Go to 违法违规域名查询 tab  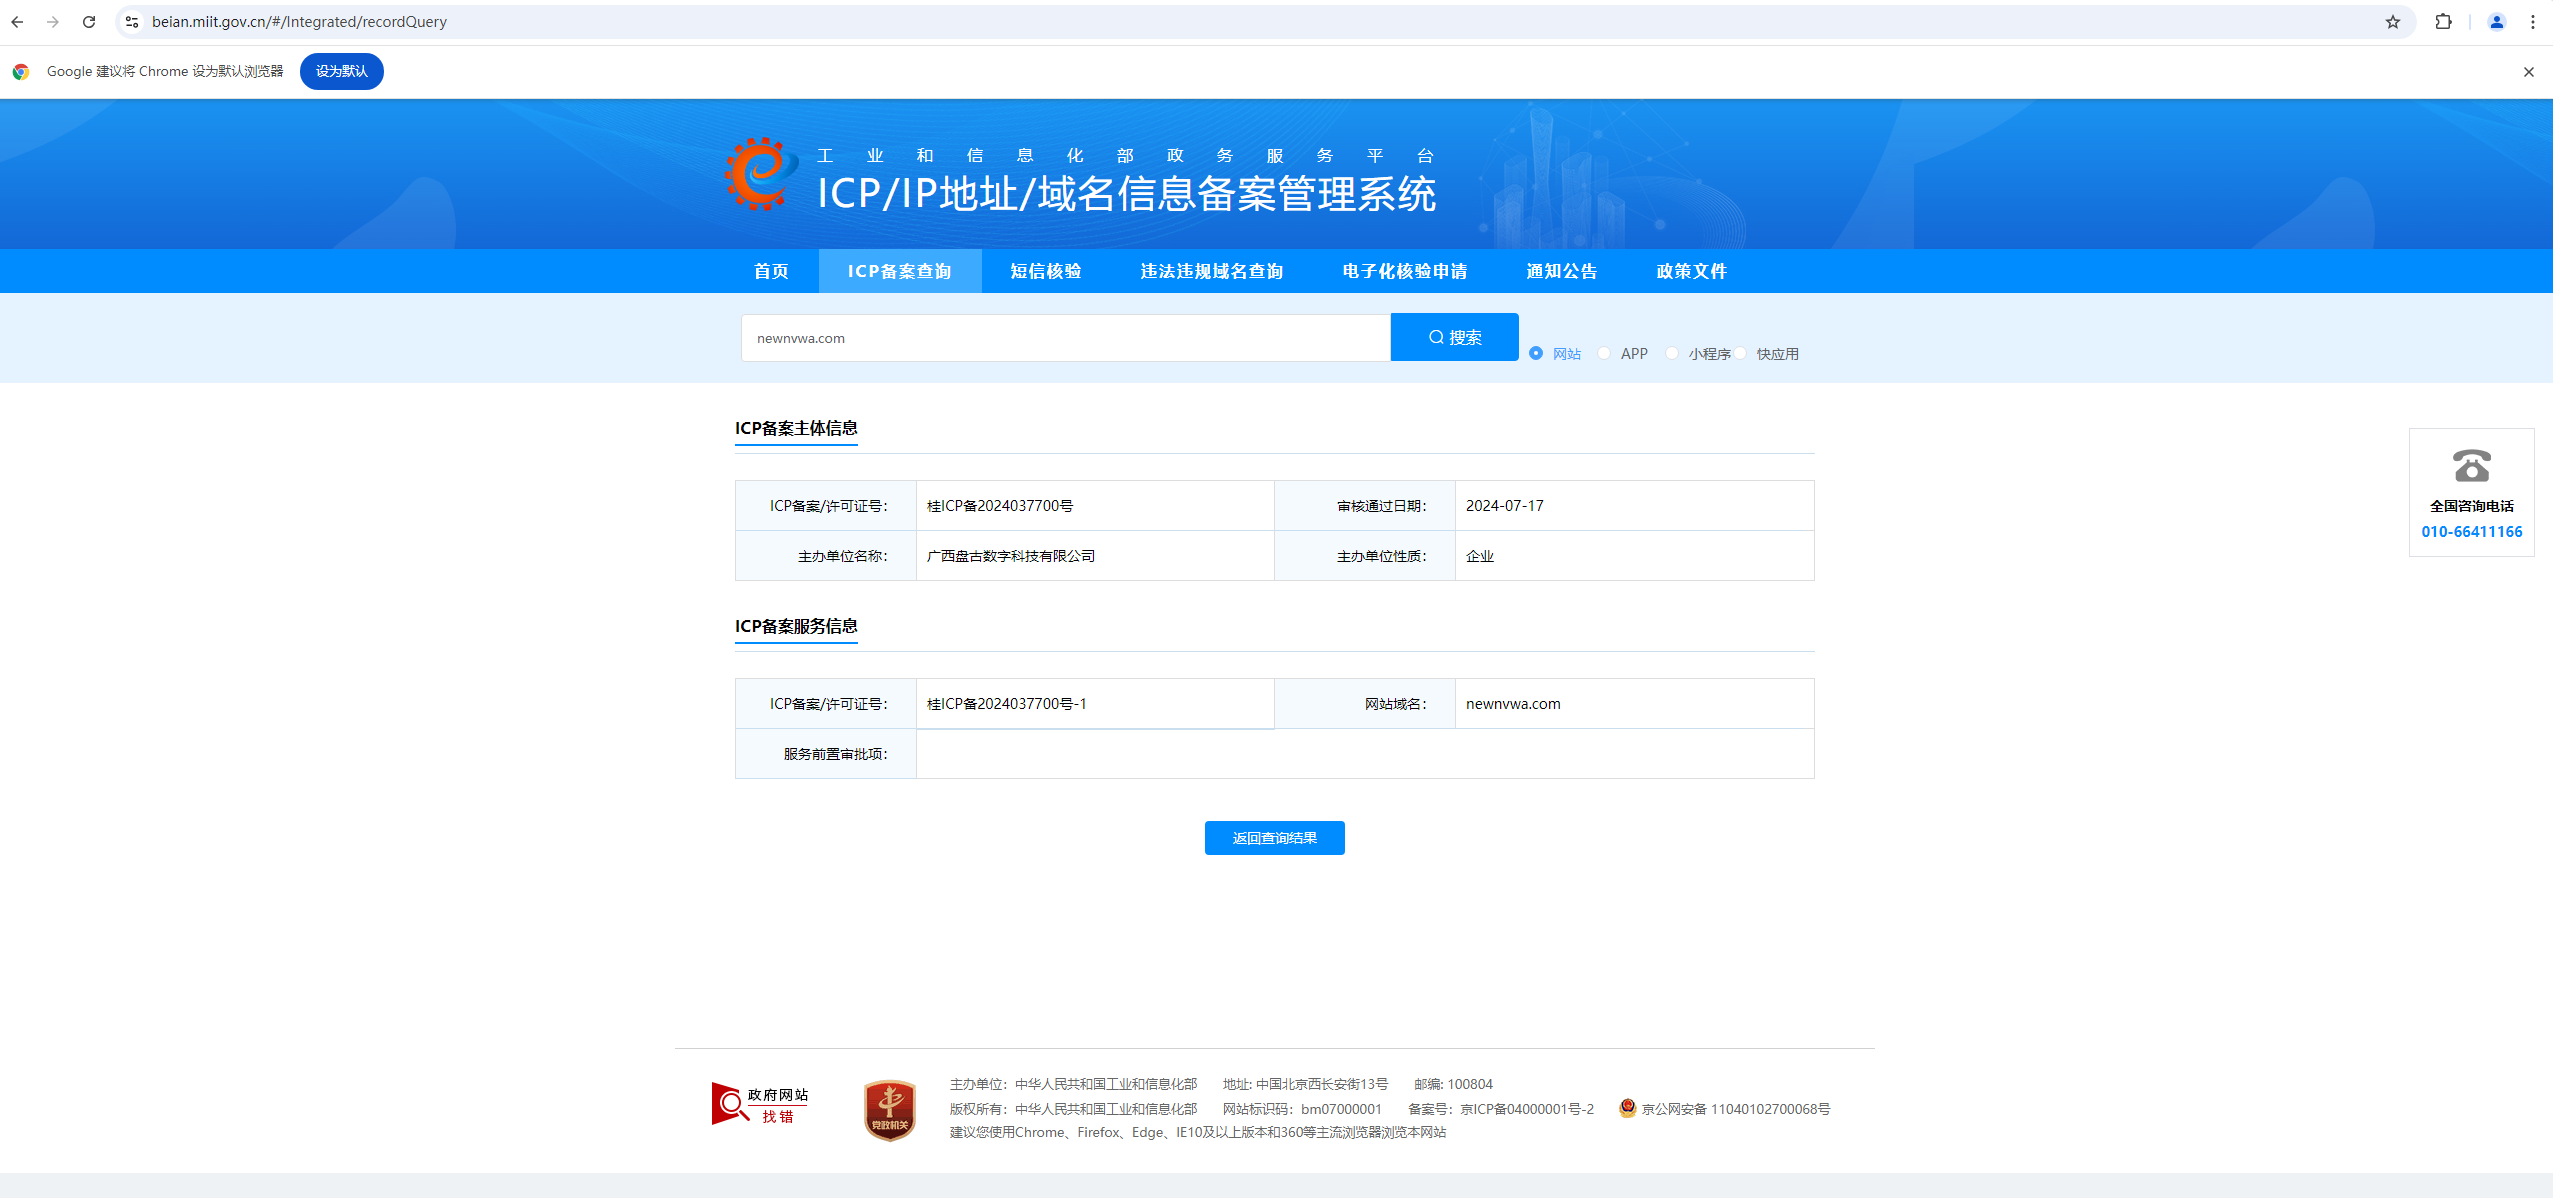click(1211, 271)
